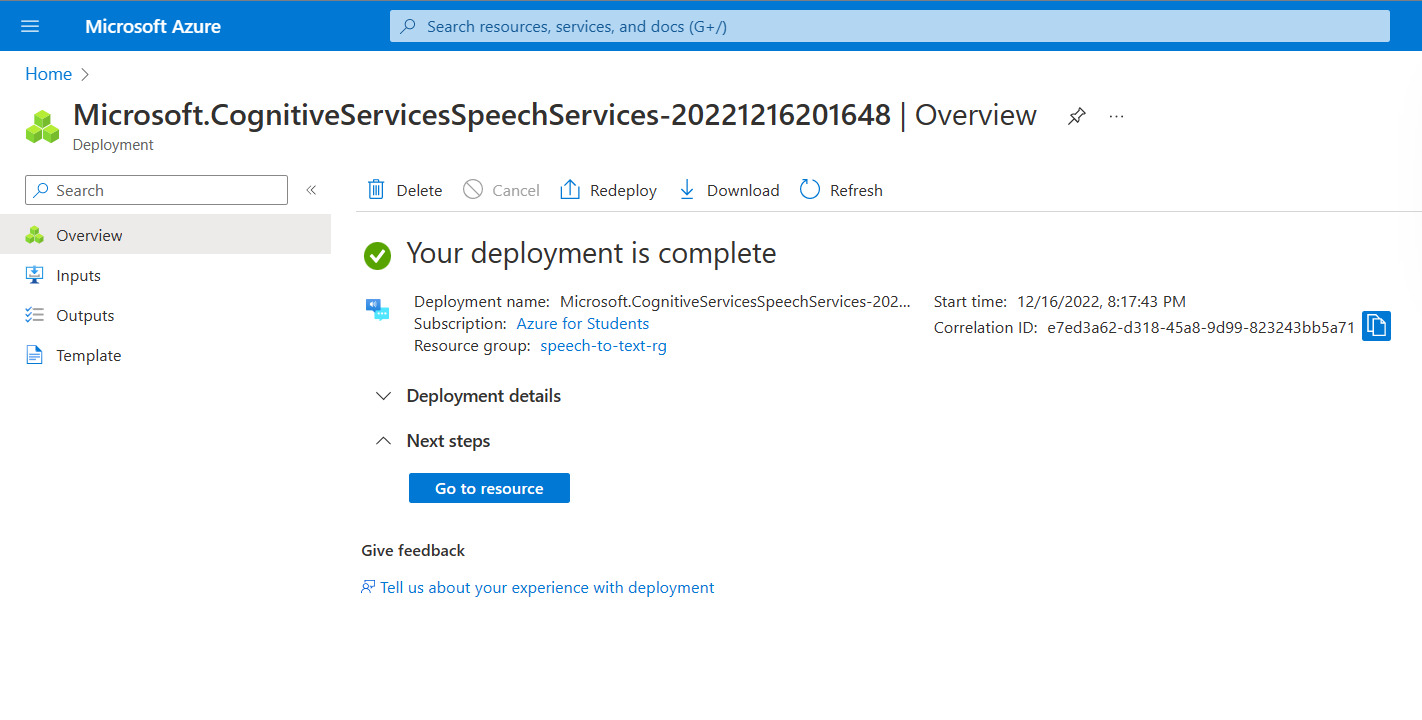Click the Refresh icon in the toolbar

tap(809, 189)
